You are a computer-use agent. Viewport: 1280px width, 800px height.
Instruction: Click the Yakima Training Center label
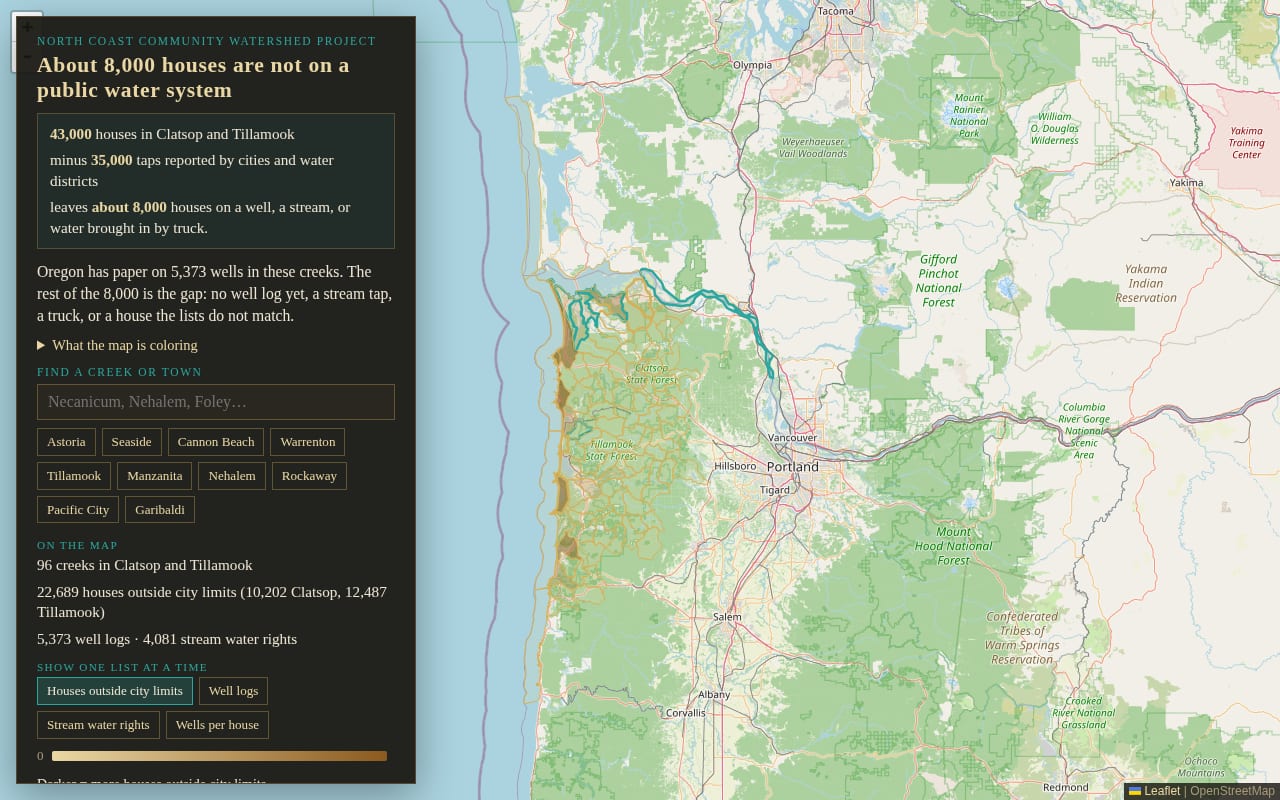point(1246,143)
